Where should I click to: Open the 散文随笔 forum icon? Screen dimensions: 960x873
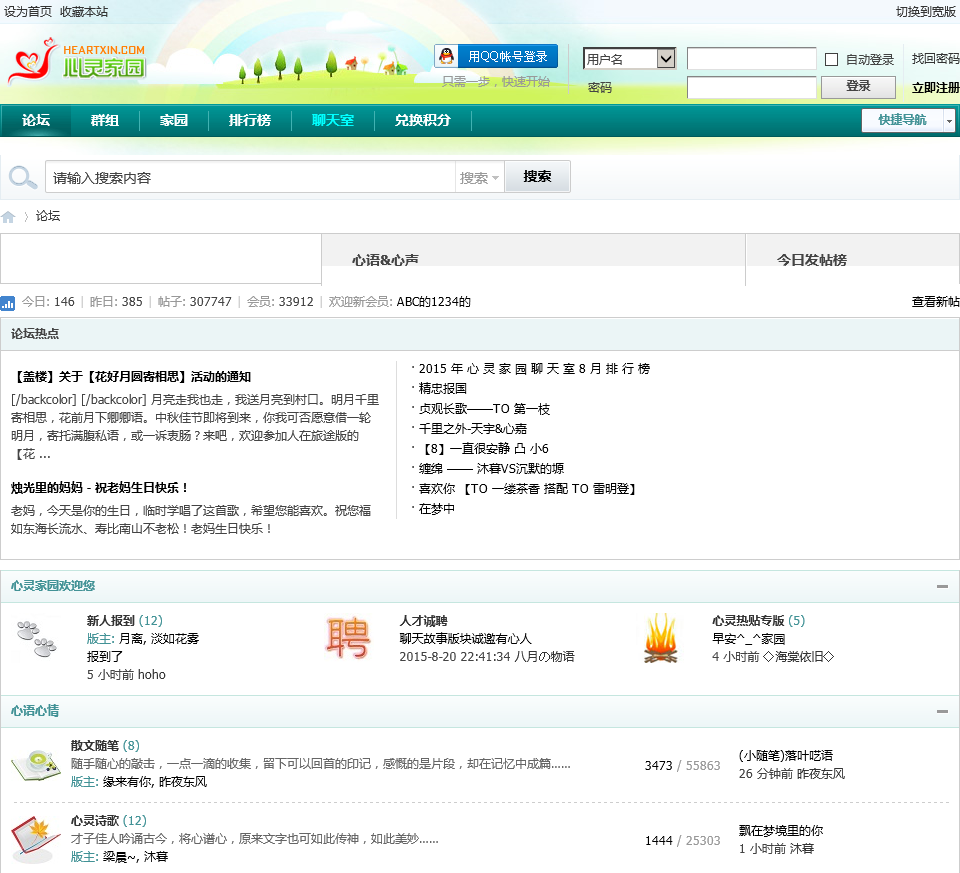coord(34,766)
